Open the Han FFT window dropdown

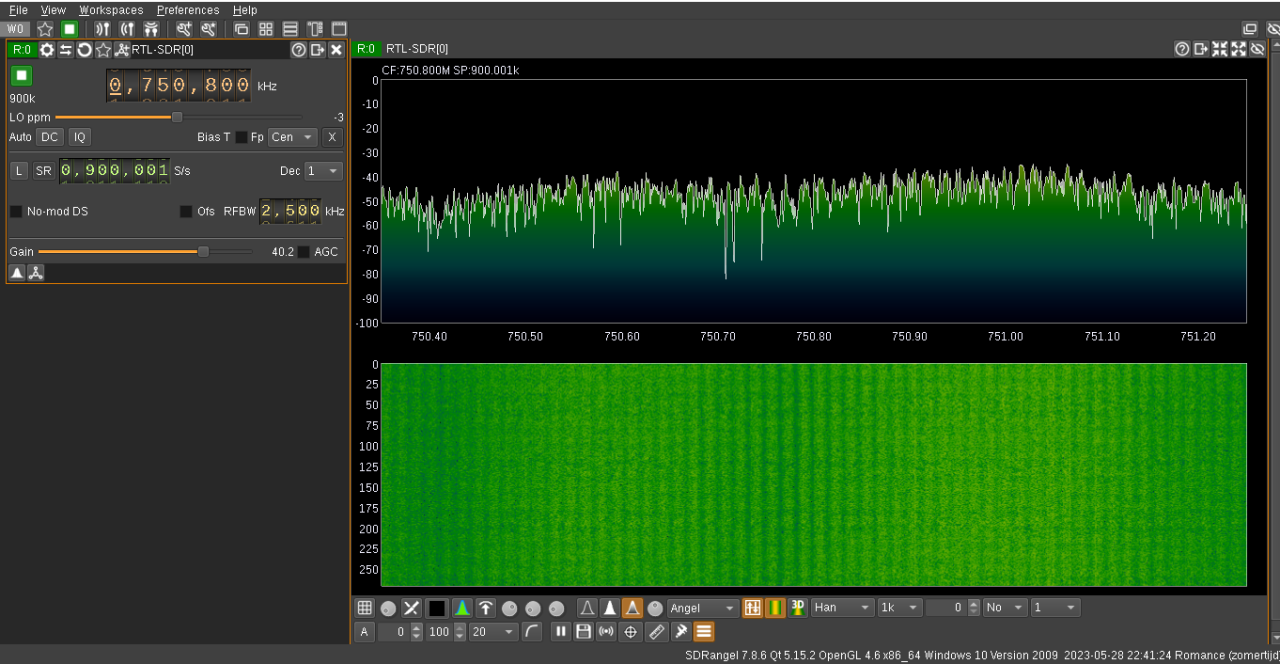pos(842,608)
